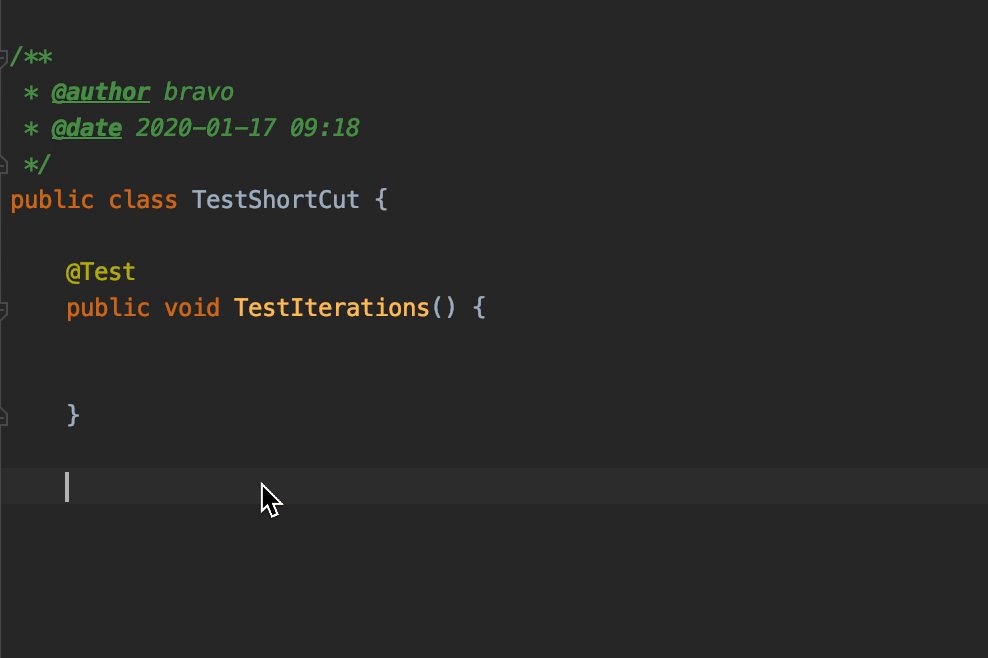Click fold marker at Javadoc comment end
The width and height of the screenshot is (988, 658).
[x=4, y=164]
